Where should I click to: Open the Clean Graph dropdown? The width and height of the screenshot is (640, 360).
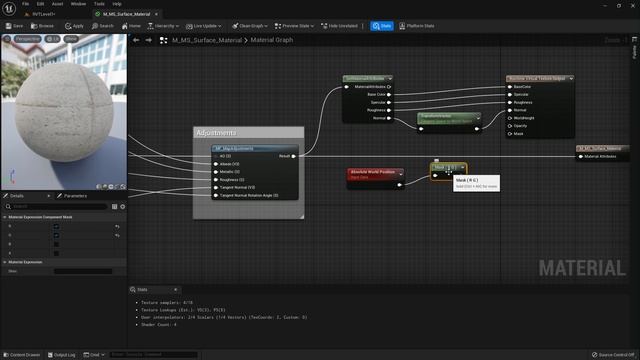[250, 26]
